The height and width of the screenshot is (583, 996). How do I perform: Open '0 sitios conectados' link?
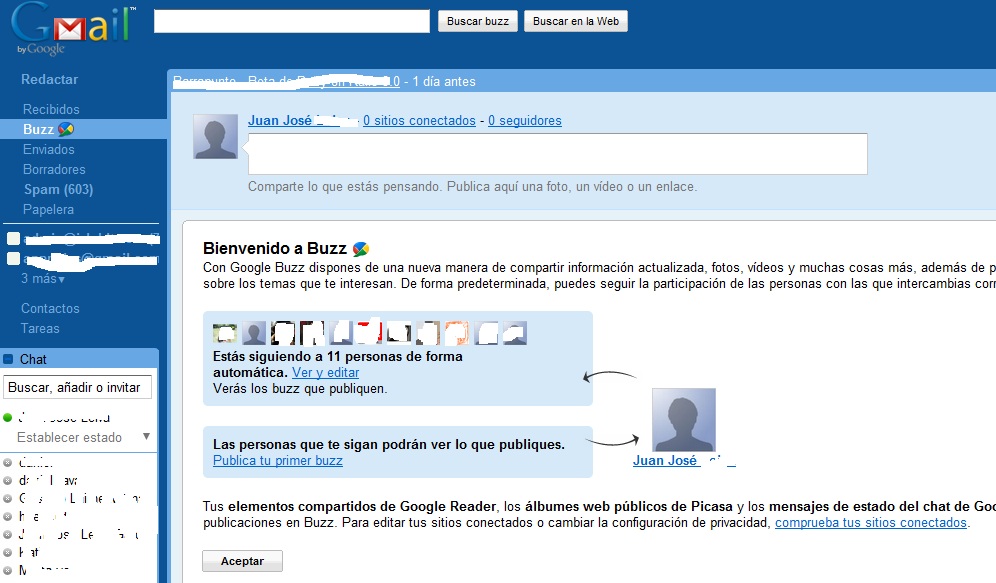(x=419, y=121)
